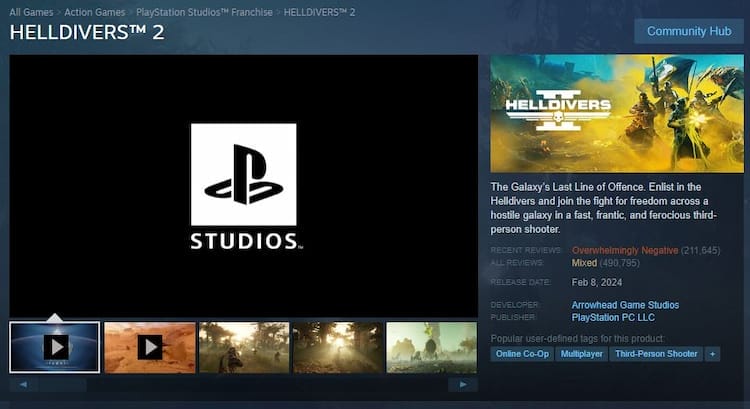Open the Community Hub

[x=688, y=31]
